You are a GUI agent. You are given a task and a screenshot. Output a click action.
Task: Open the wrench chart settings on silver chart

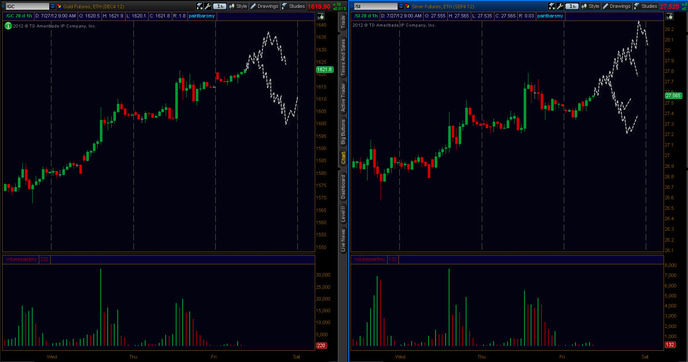coord(559,6)
